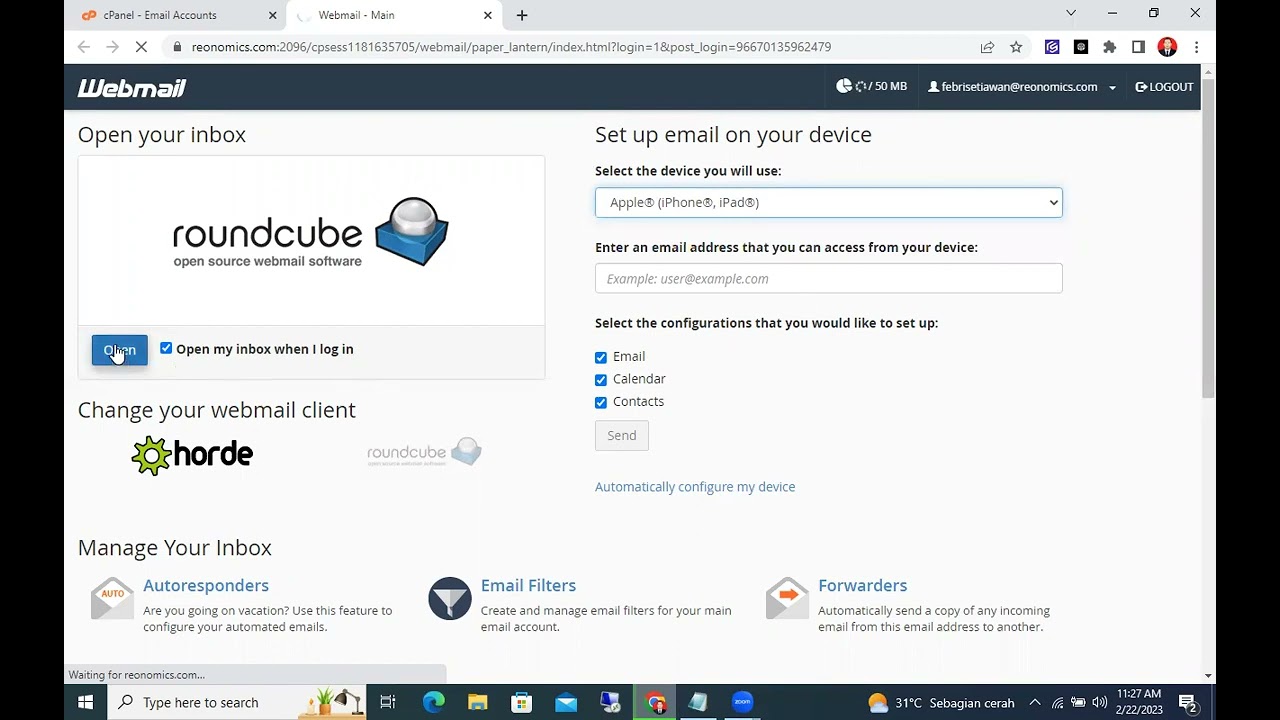Click the browser forward arrow

[112, 47]
